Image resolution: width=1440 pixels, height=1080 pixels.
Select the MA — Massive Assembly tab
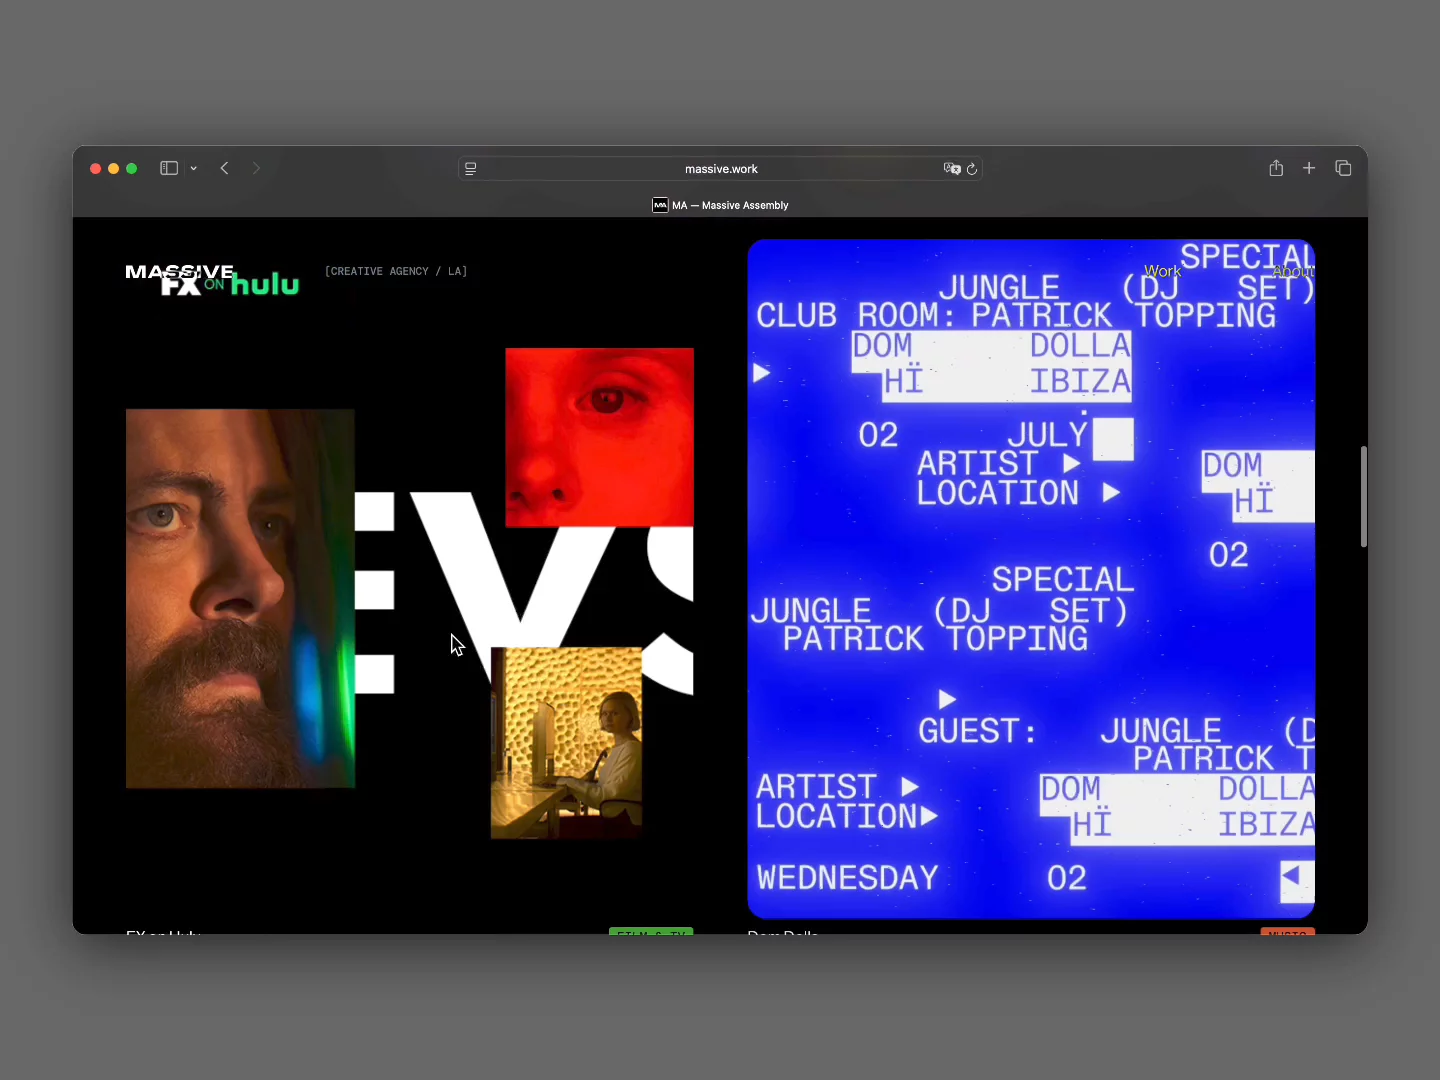[x=720, y=205]
